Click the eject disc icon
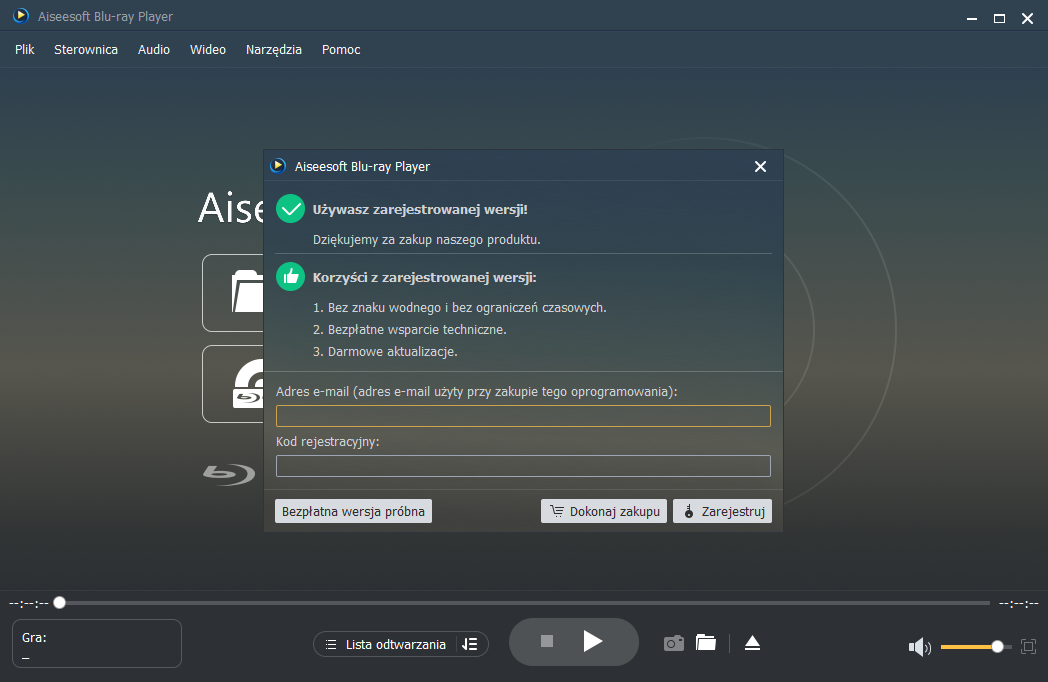1048x682 pixels. point(753,643)
